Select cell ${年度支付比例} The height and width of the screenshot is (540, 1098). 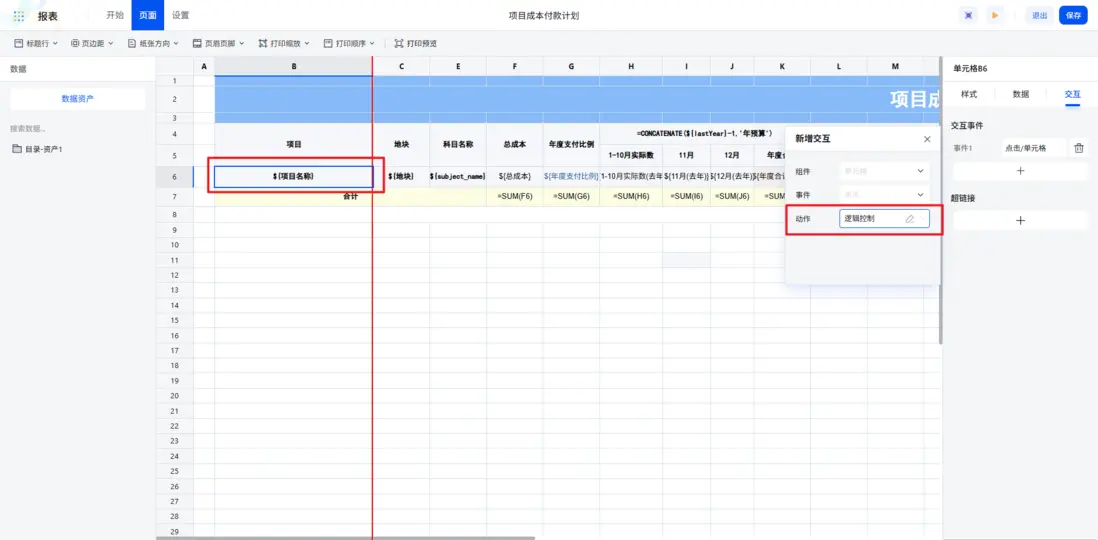pyautogui.click(x=571, y=176)
